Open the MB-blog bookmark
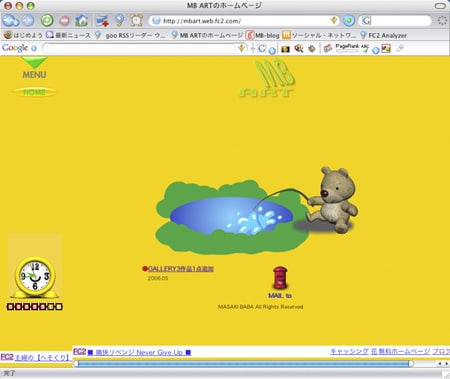450x379 pixels. tap(262, 35)
